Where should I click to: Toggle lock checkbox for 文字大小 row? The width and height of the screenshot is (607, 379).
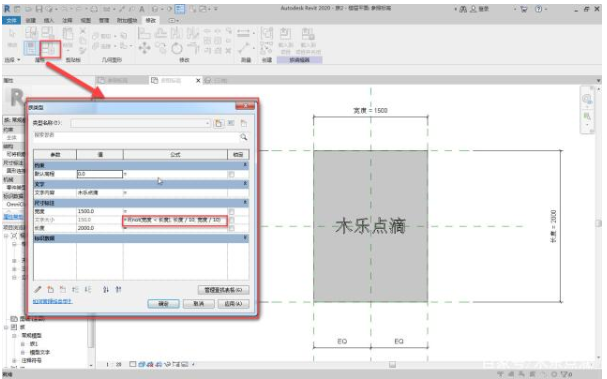(231, 220)
